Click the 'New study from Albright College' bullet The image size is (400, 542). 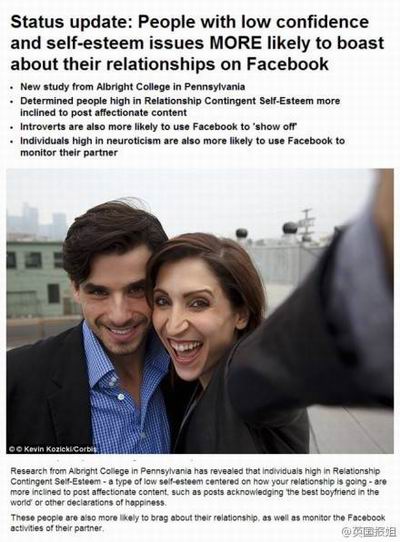pyautogui.click(x=132, y=86)
